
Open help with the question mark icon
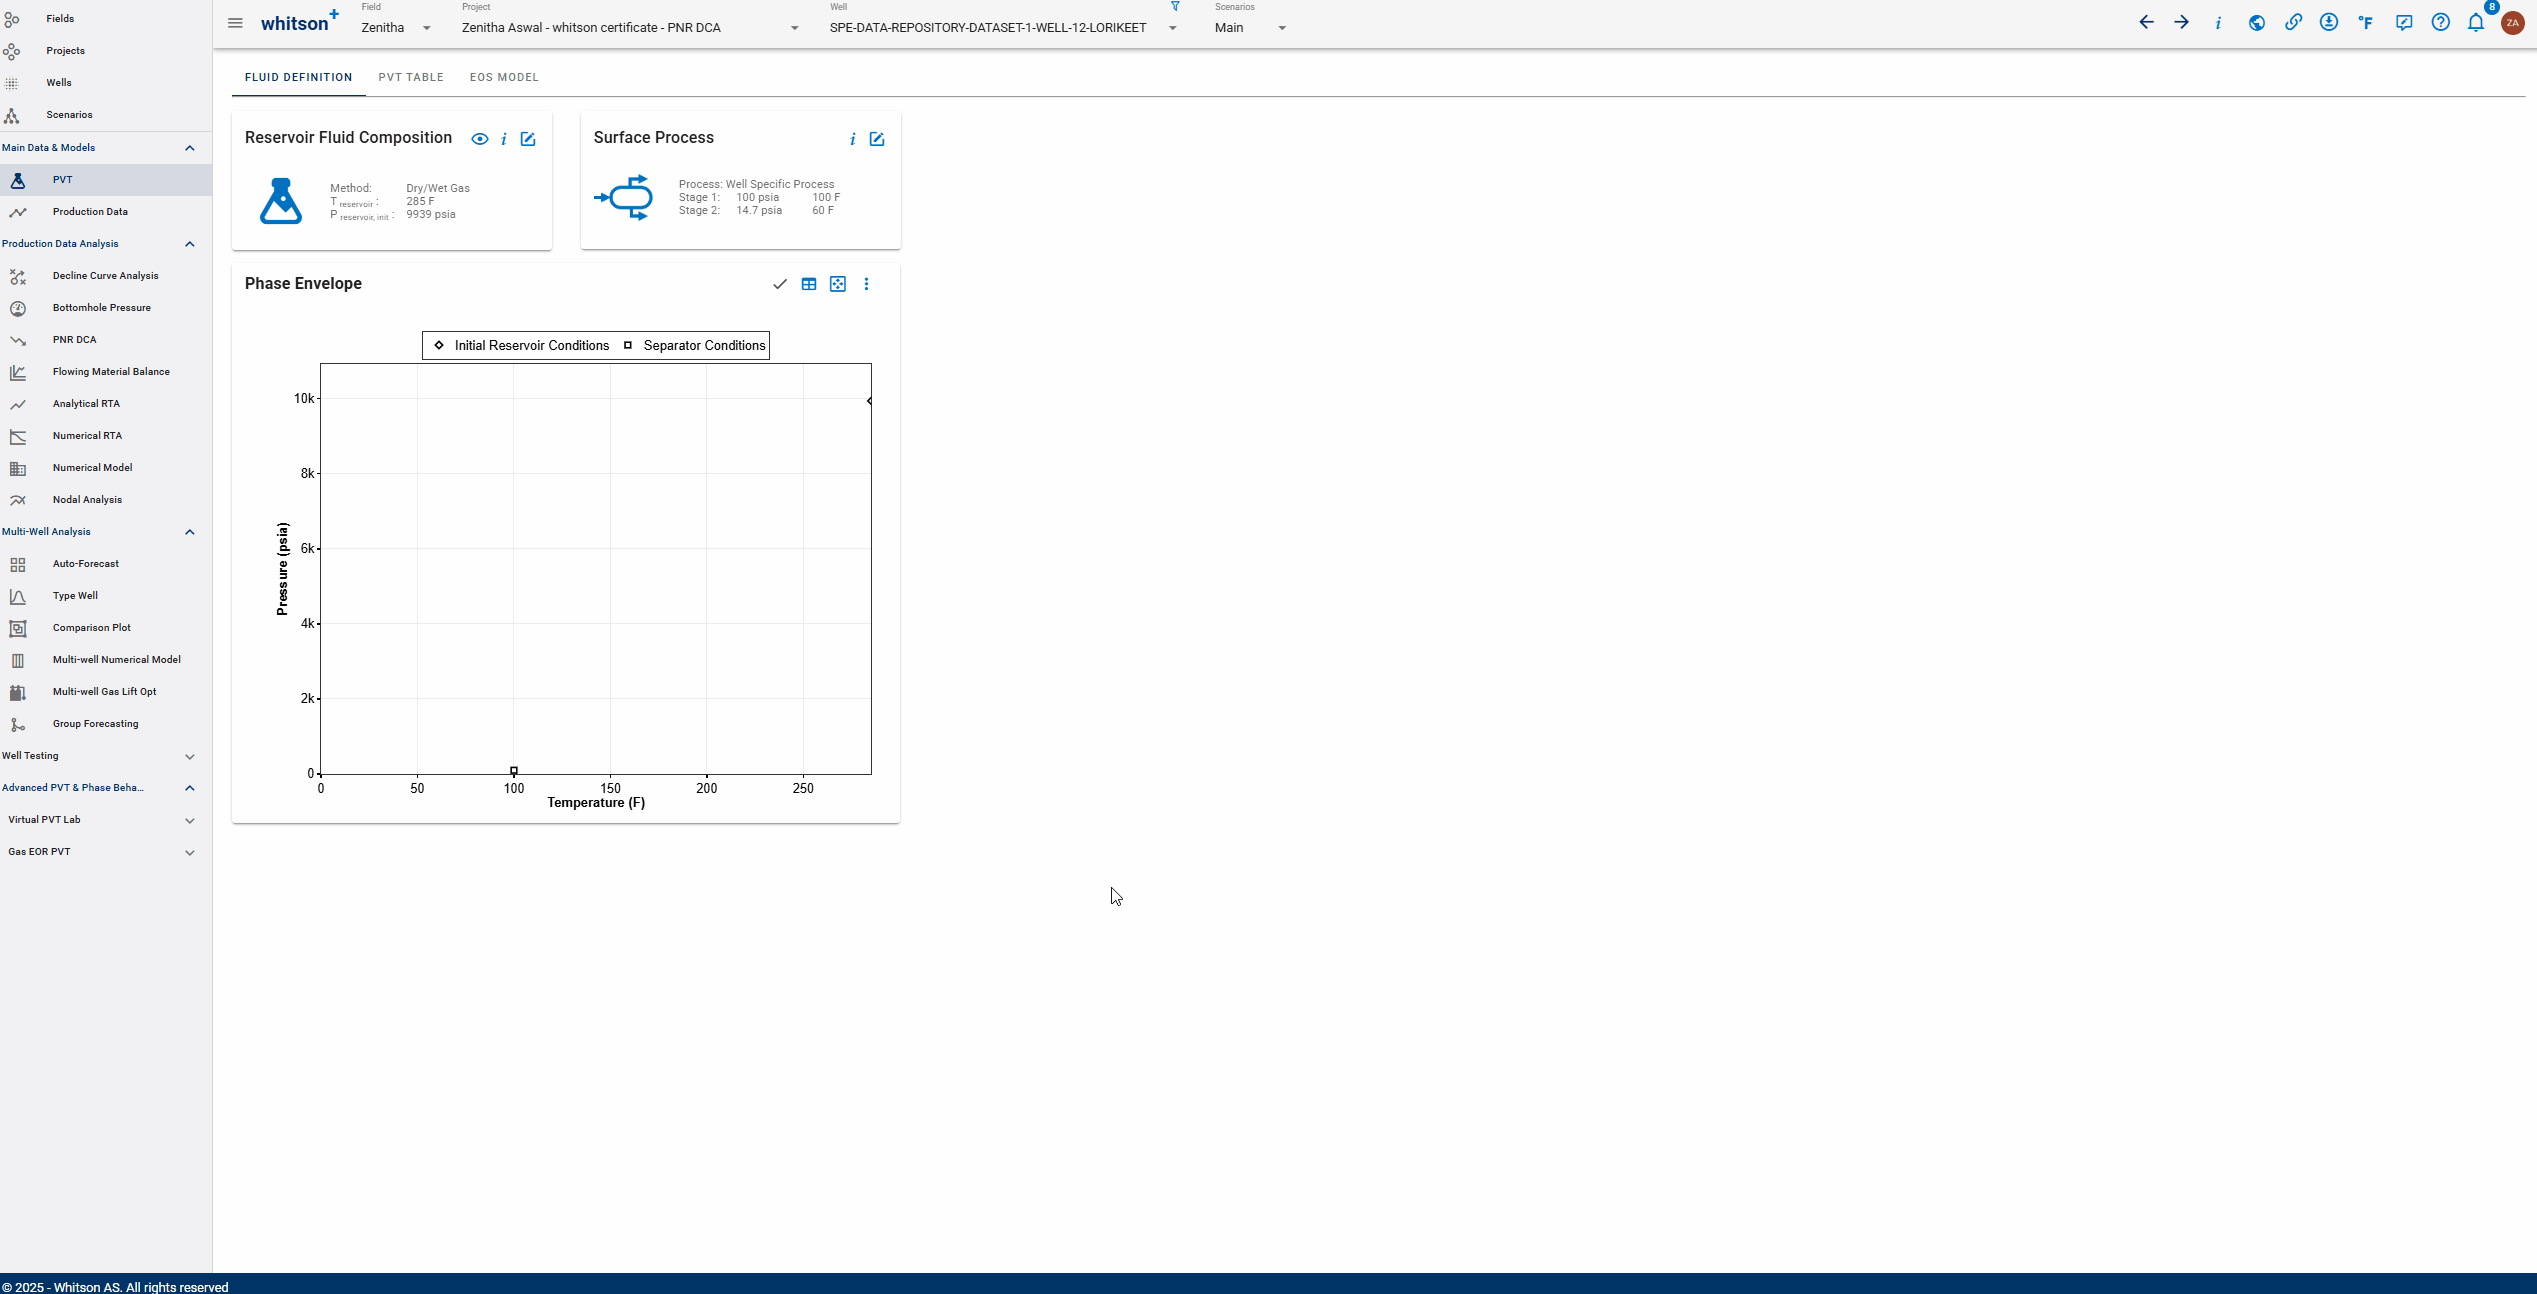coord(2441,22)
